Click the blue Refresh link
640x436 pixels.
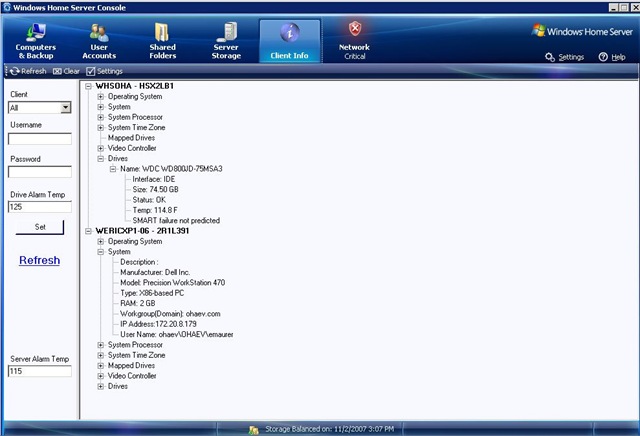point(40,260)
